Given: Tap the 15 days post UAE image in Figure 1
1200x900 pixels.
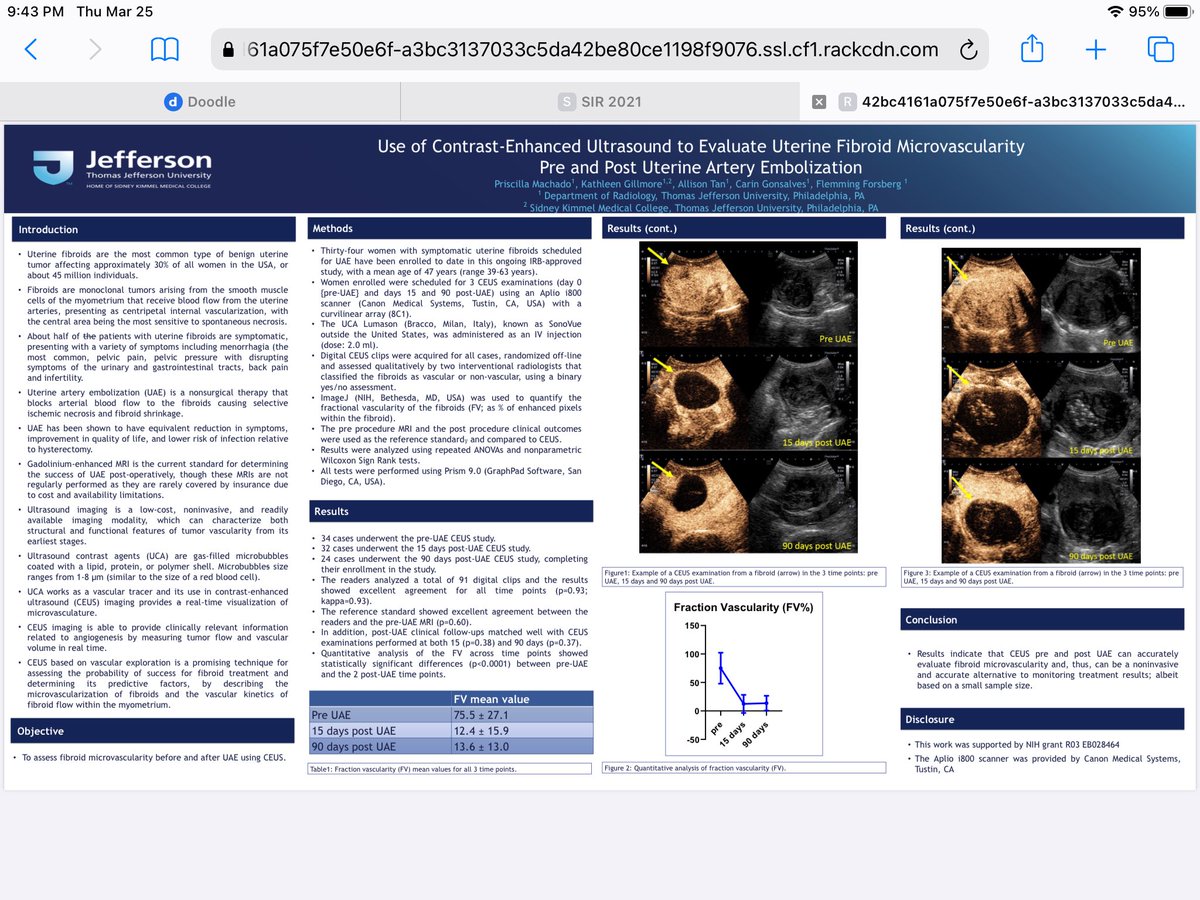Looking at the screenshot, I should (x=748, y=399).
